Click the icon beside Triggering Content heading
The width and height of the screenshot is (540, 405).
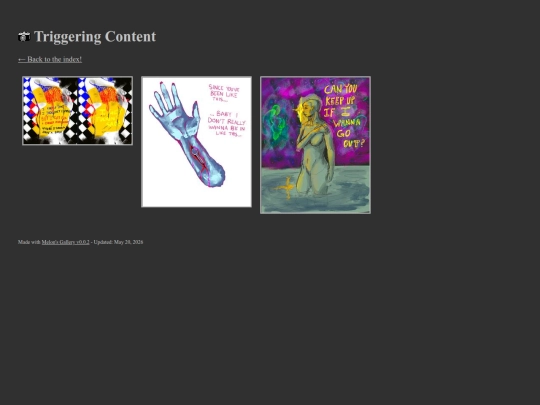tap(24, 37)
